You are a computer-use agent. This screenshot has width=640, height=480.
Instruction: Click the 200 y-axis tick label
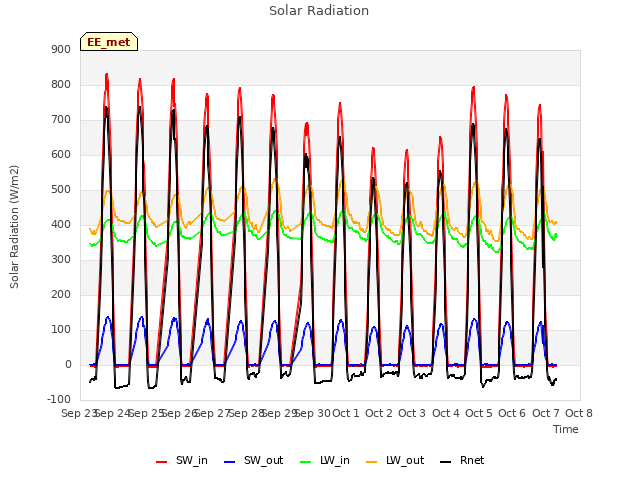(61, 295)
